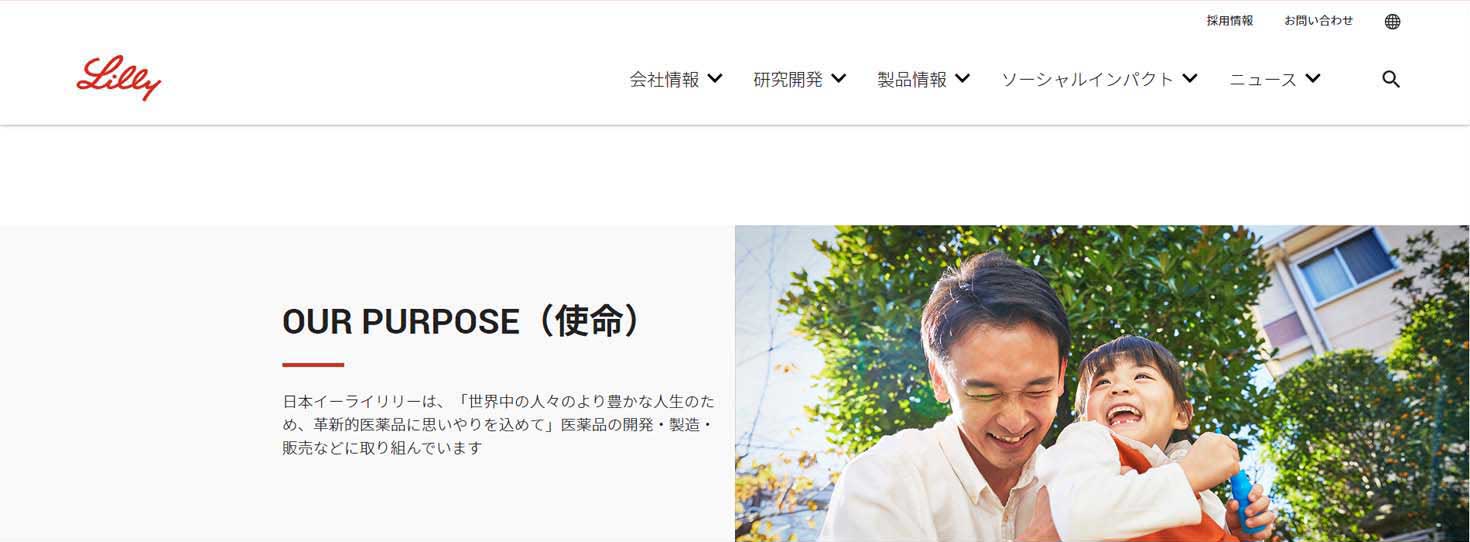Screen dimensions: 1470x542
Task: Open the ソーシャルインパクト menu label
Action: click(x=1087, y=79)
